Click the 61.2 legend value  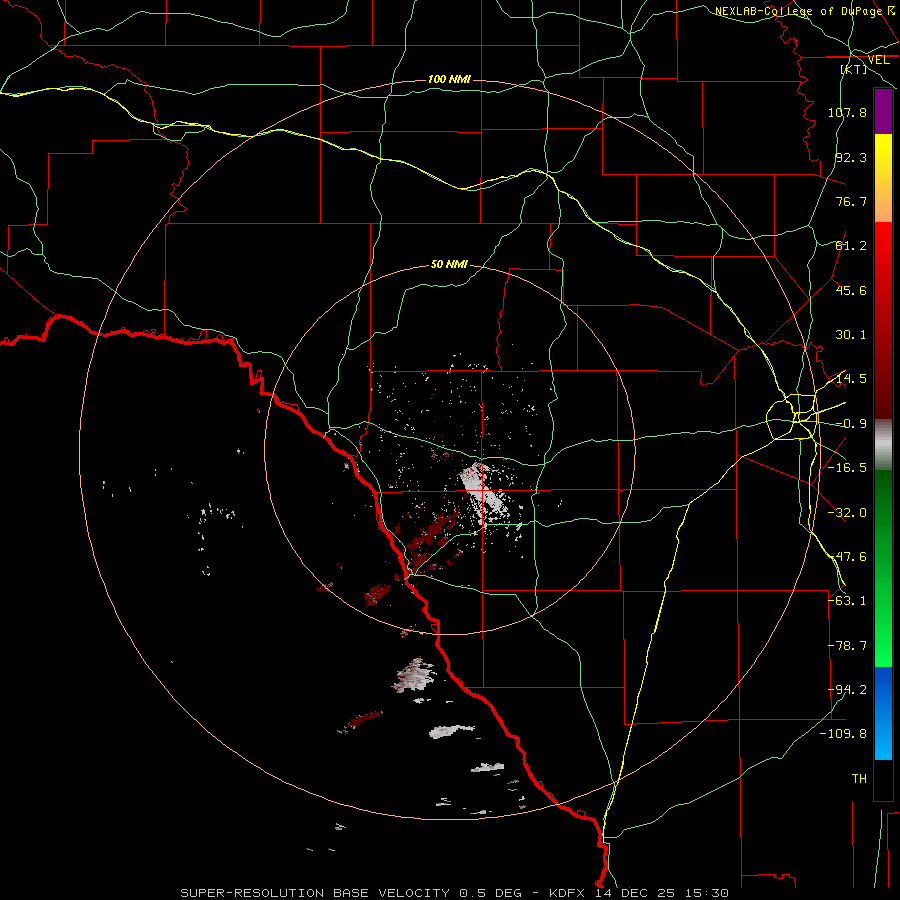pyautogui.click(x=851, y=246)
